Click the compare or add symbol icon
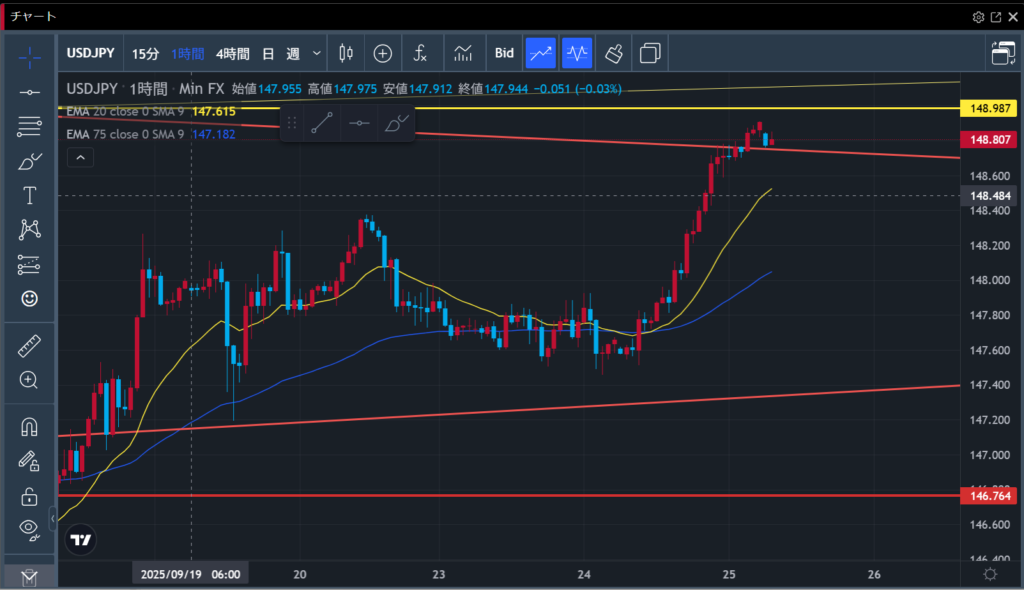The height and width of the screenshot is (590, 1024). point(383,53)
